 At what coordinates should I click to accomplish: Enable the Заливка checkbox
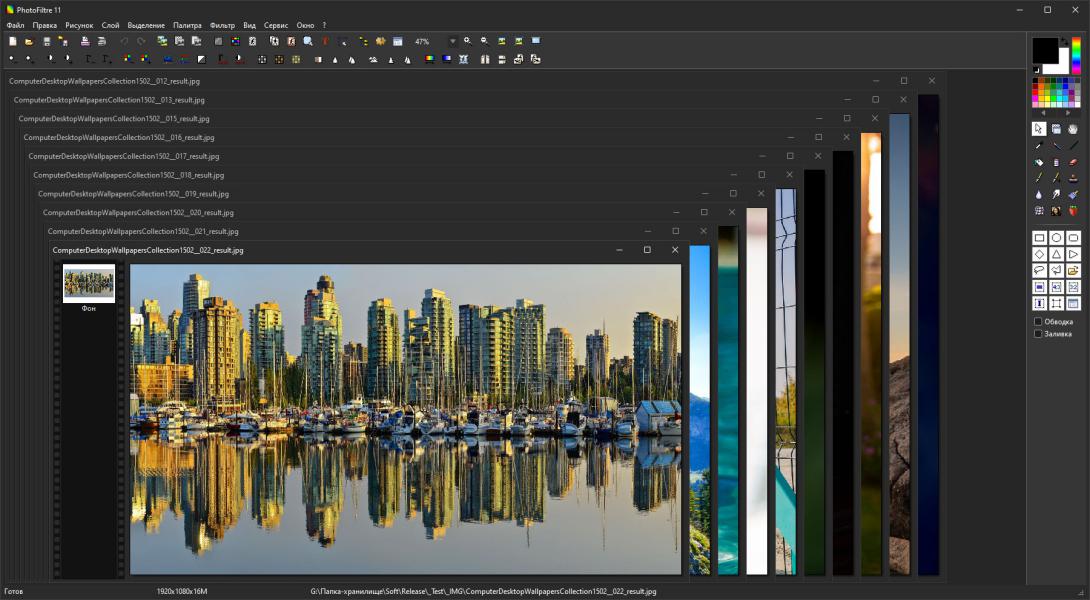1038,334
